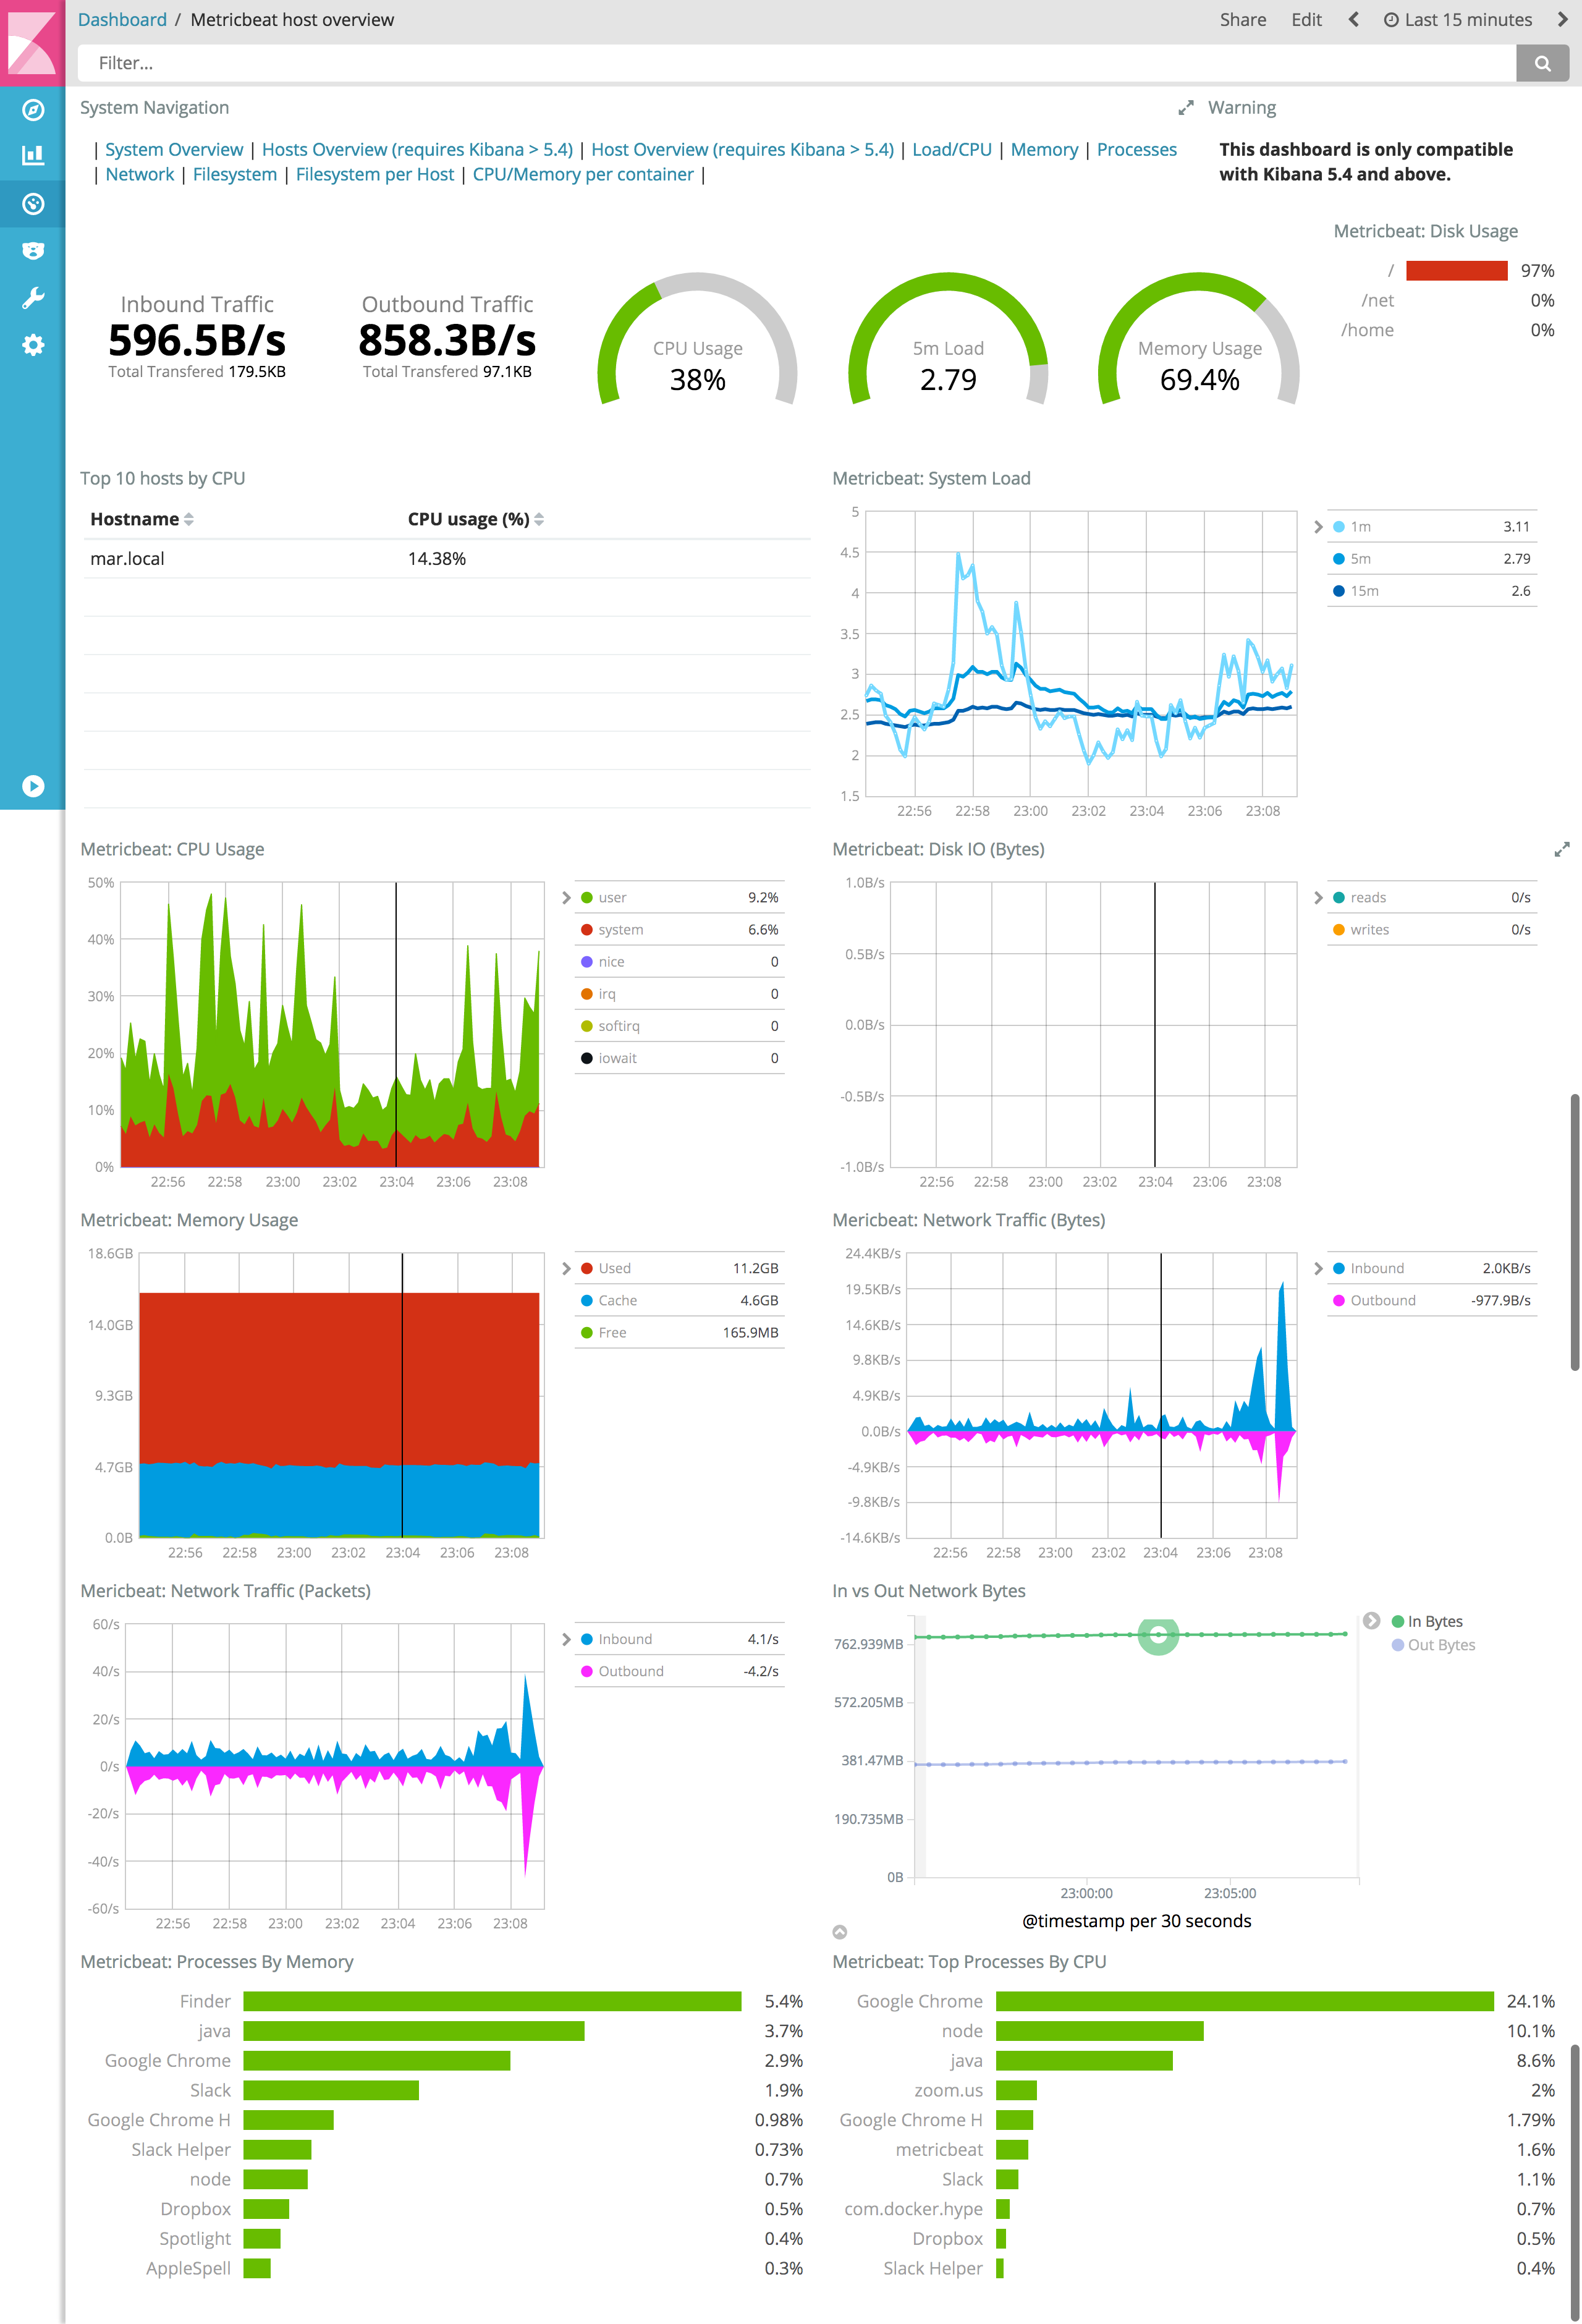Click the search magnifier button
The height and width of the screenshot is (2324, 1582).
(x=1542, y=63)
